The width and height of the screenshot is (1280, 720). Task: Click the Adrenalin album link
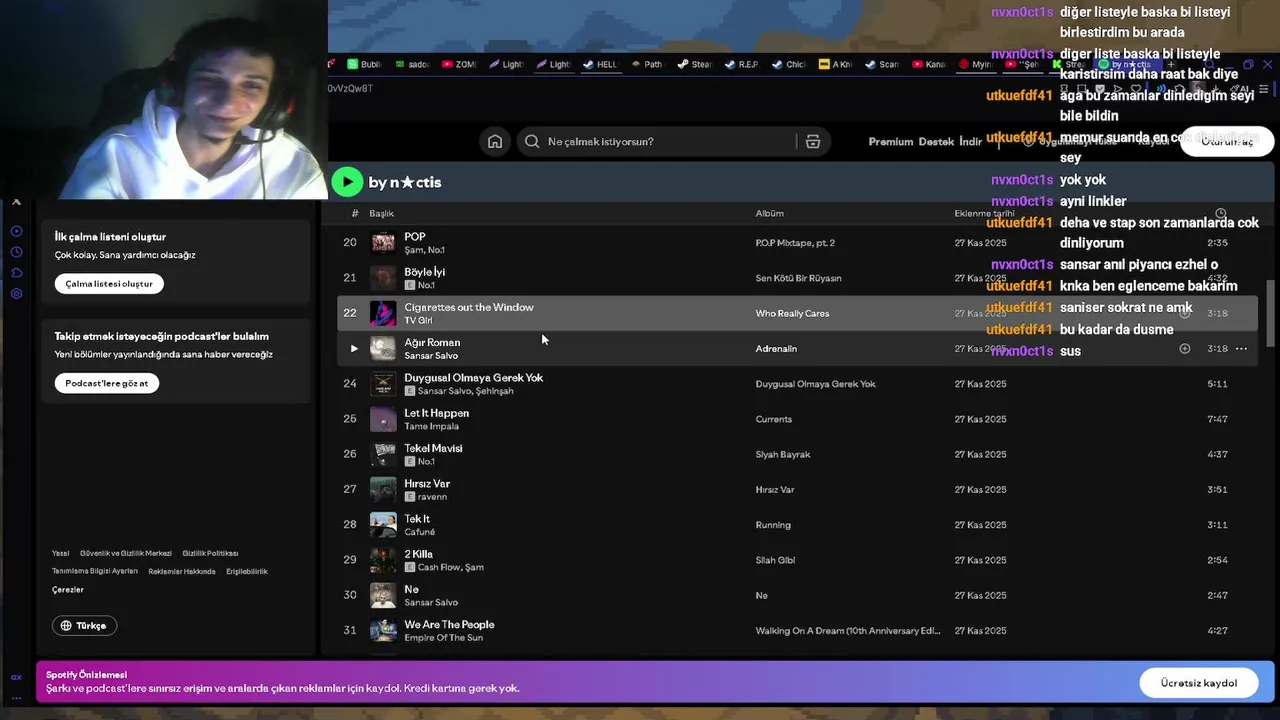(776, 349)
